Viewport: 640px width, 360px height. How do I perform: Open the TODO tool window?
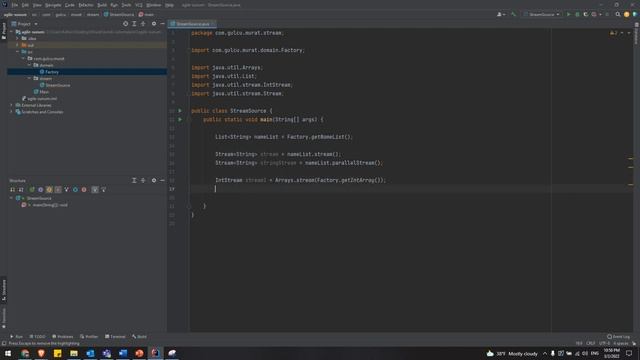click(x=37, y=337)
